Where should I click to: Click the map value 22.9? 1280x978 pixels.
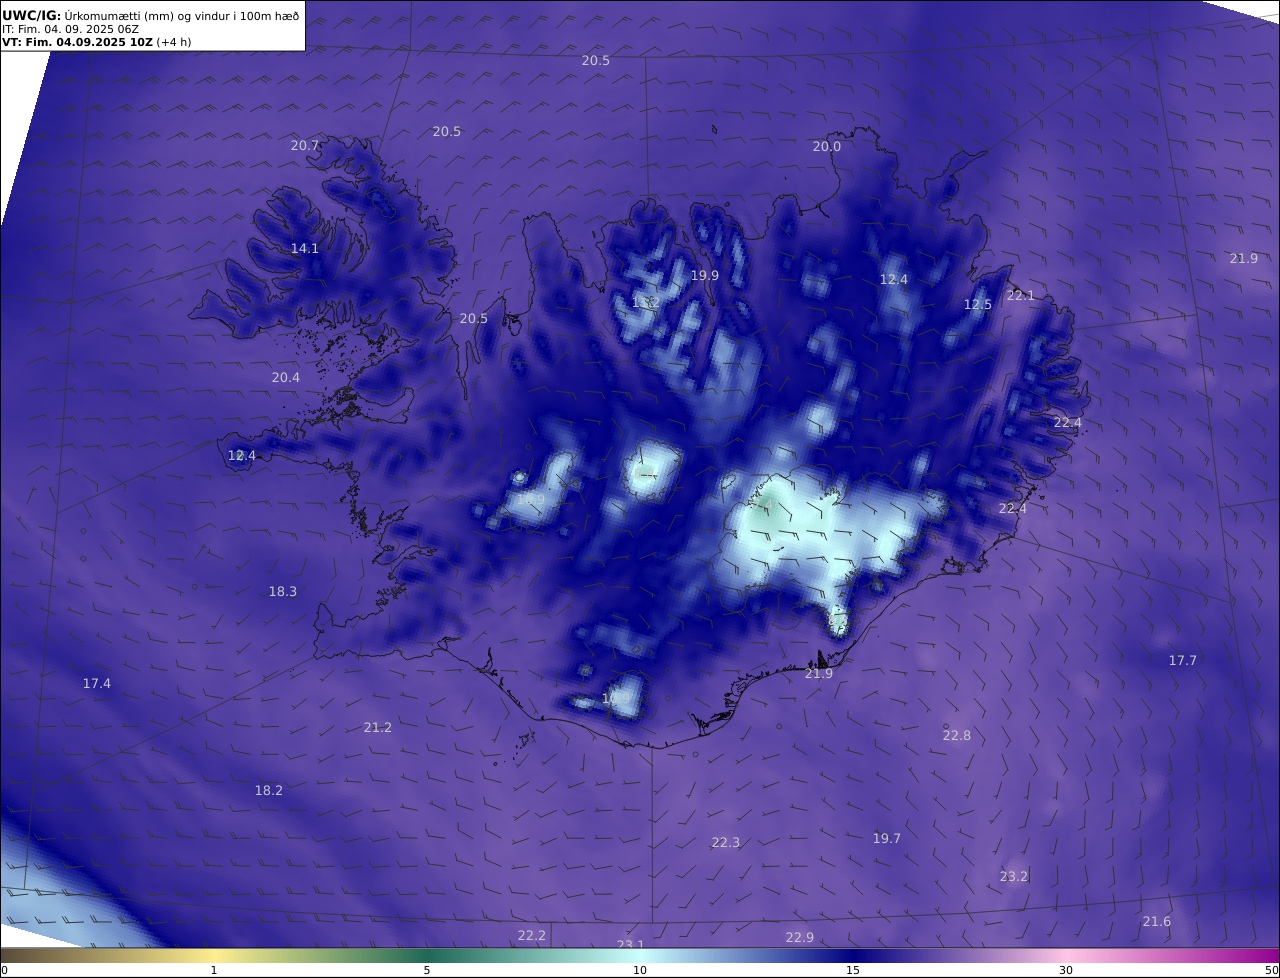point(800,938)
